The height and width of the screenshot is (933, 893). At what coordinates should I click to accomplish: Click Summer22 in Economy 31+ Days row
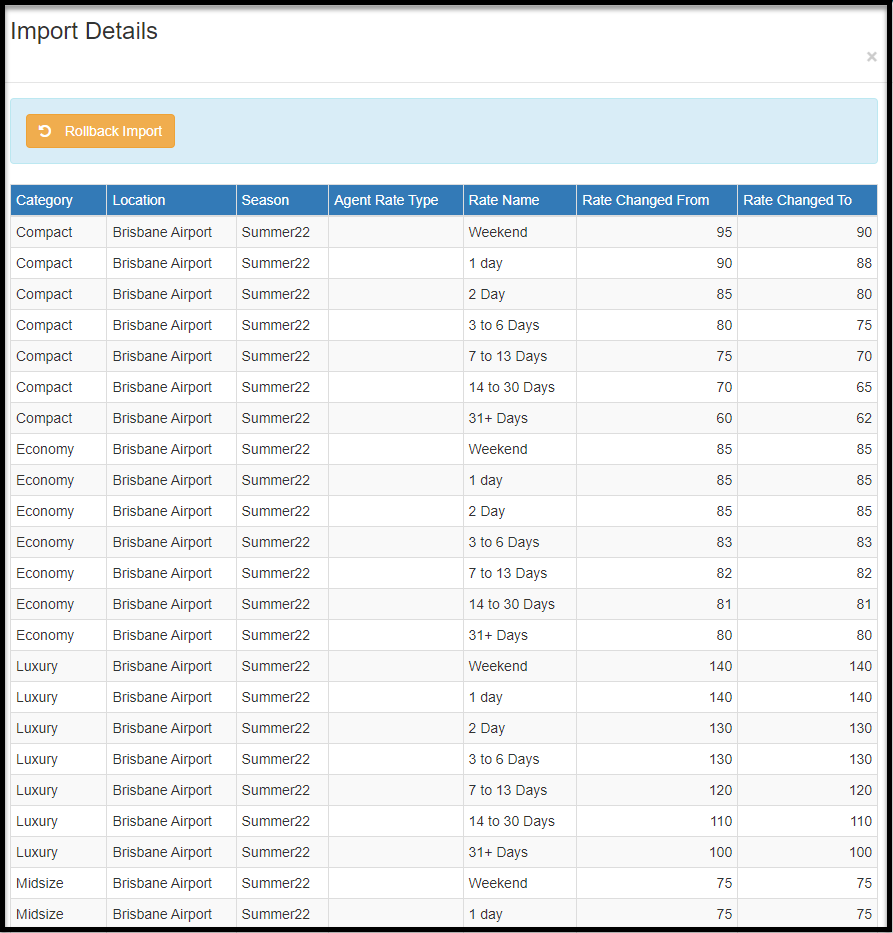(x=275, y=635)
